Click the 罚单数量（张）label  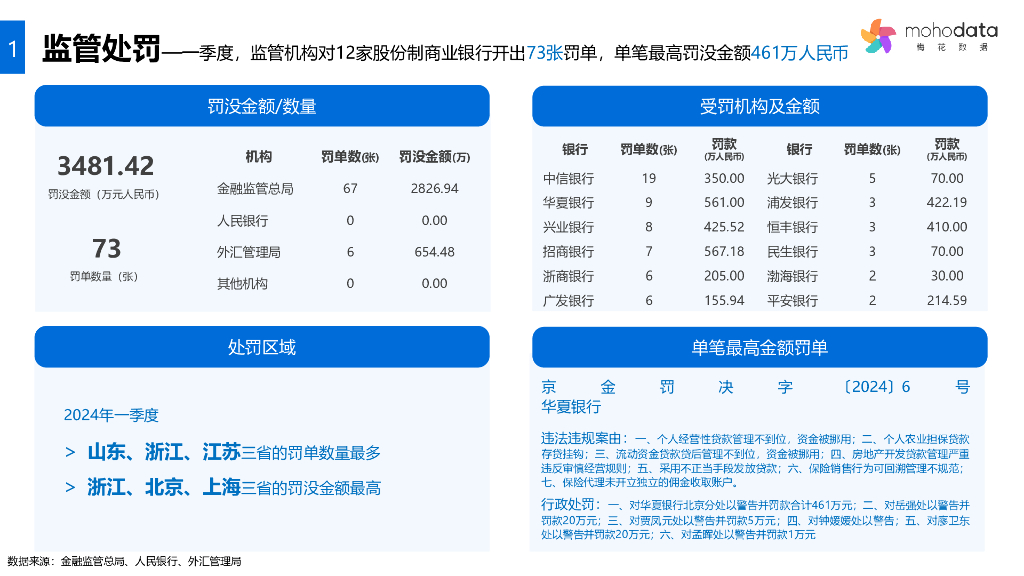[x=104, y=276]
